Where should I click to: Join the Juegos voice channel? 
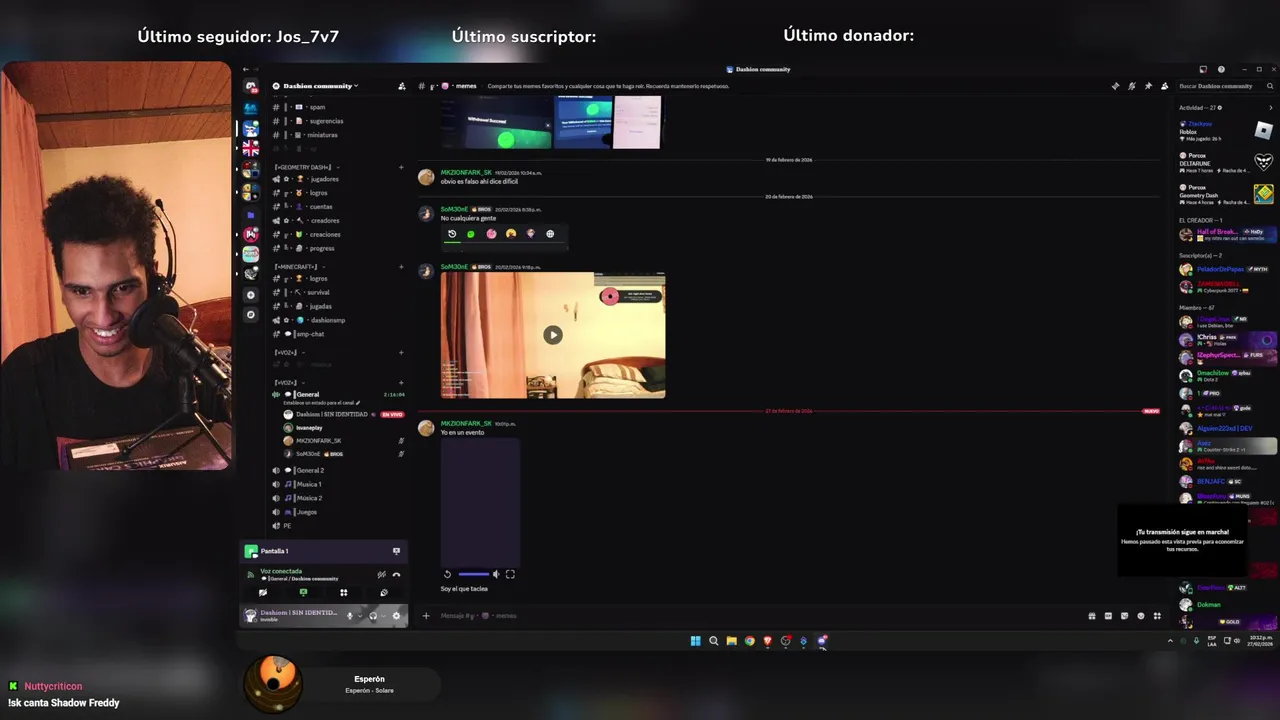pos(306,512)
